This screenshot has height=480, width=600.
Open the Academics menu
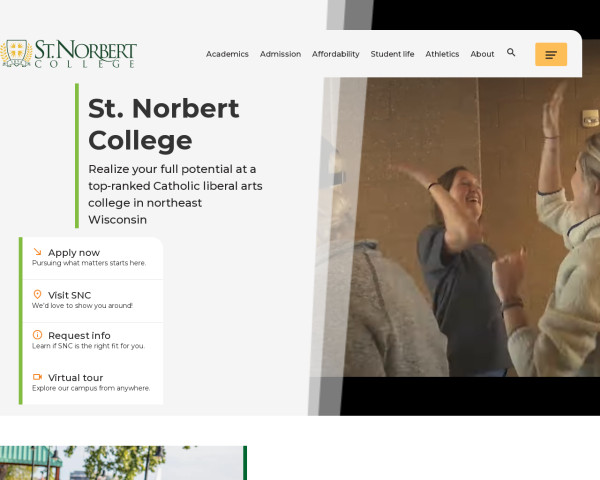[227, 54]
